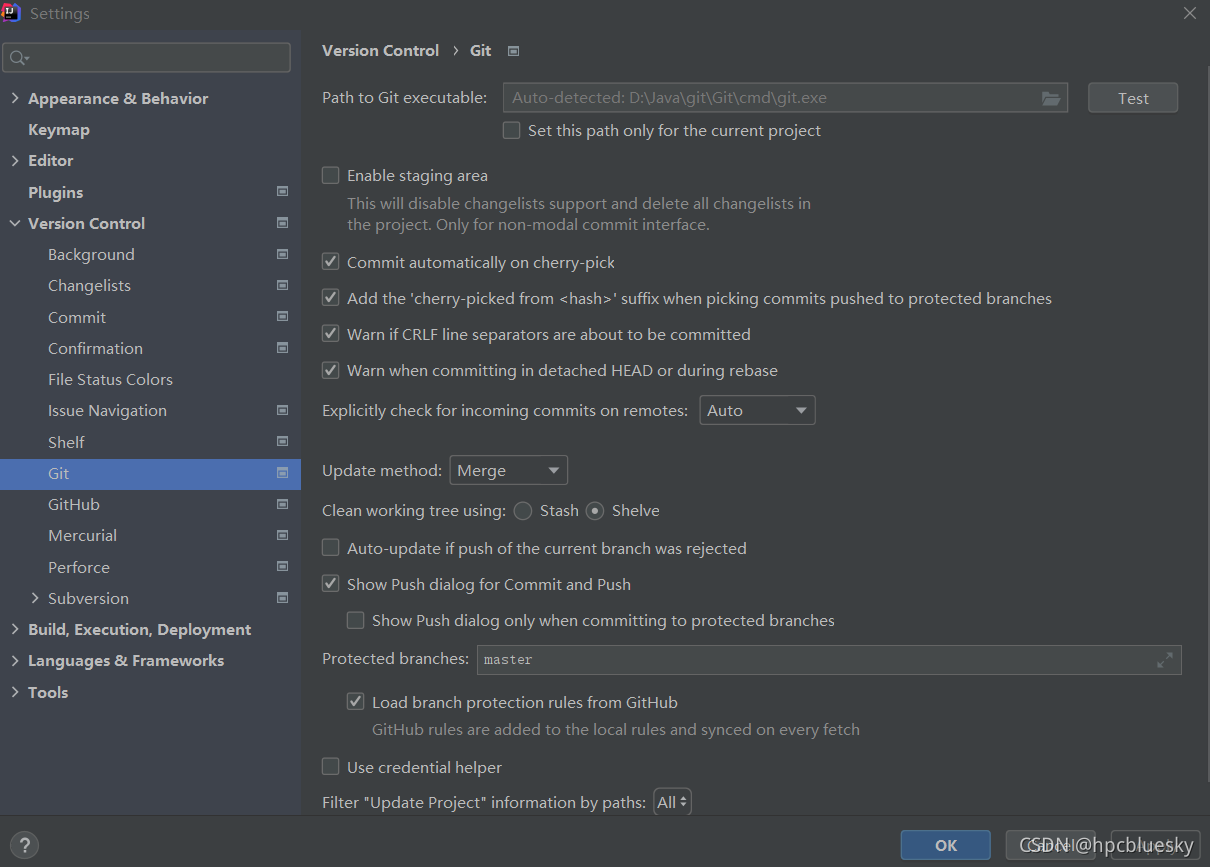This screenshot has width=1210, height=867.
Task: Select File Status Colors in the tree
Action: (x=110, y=379)
